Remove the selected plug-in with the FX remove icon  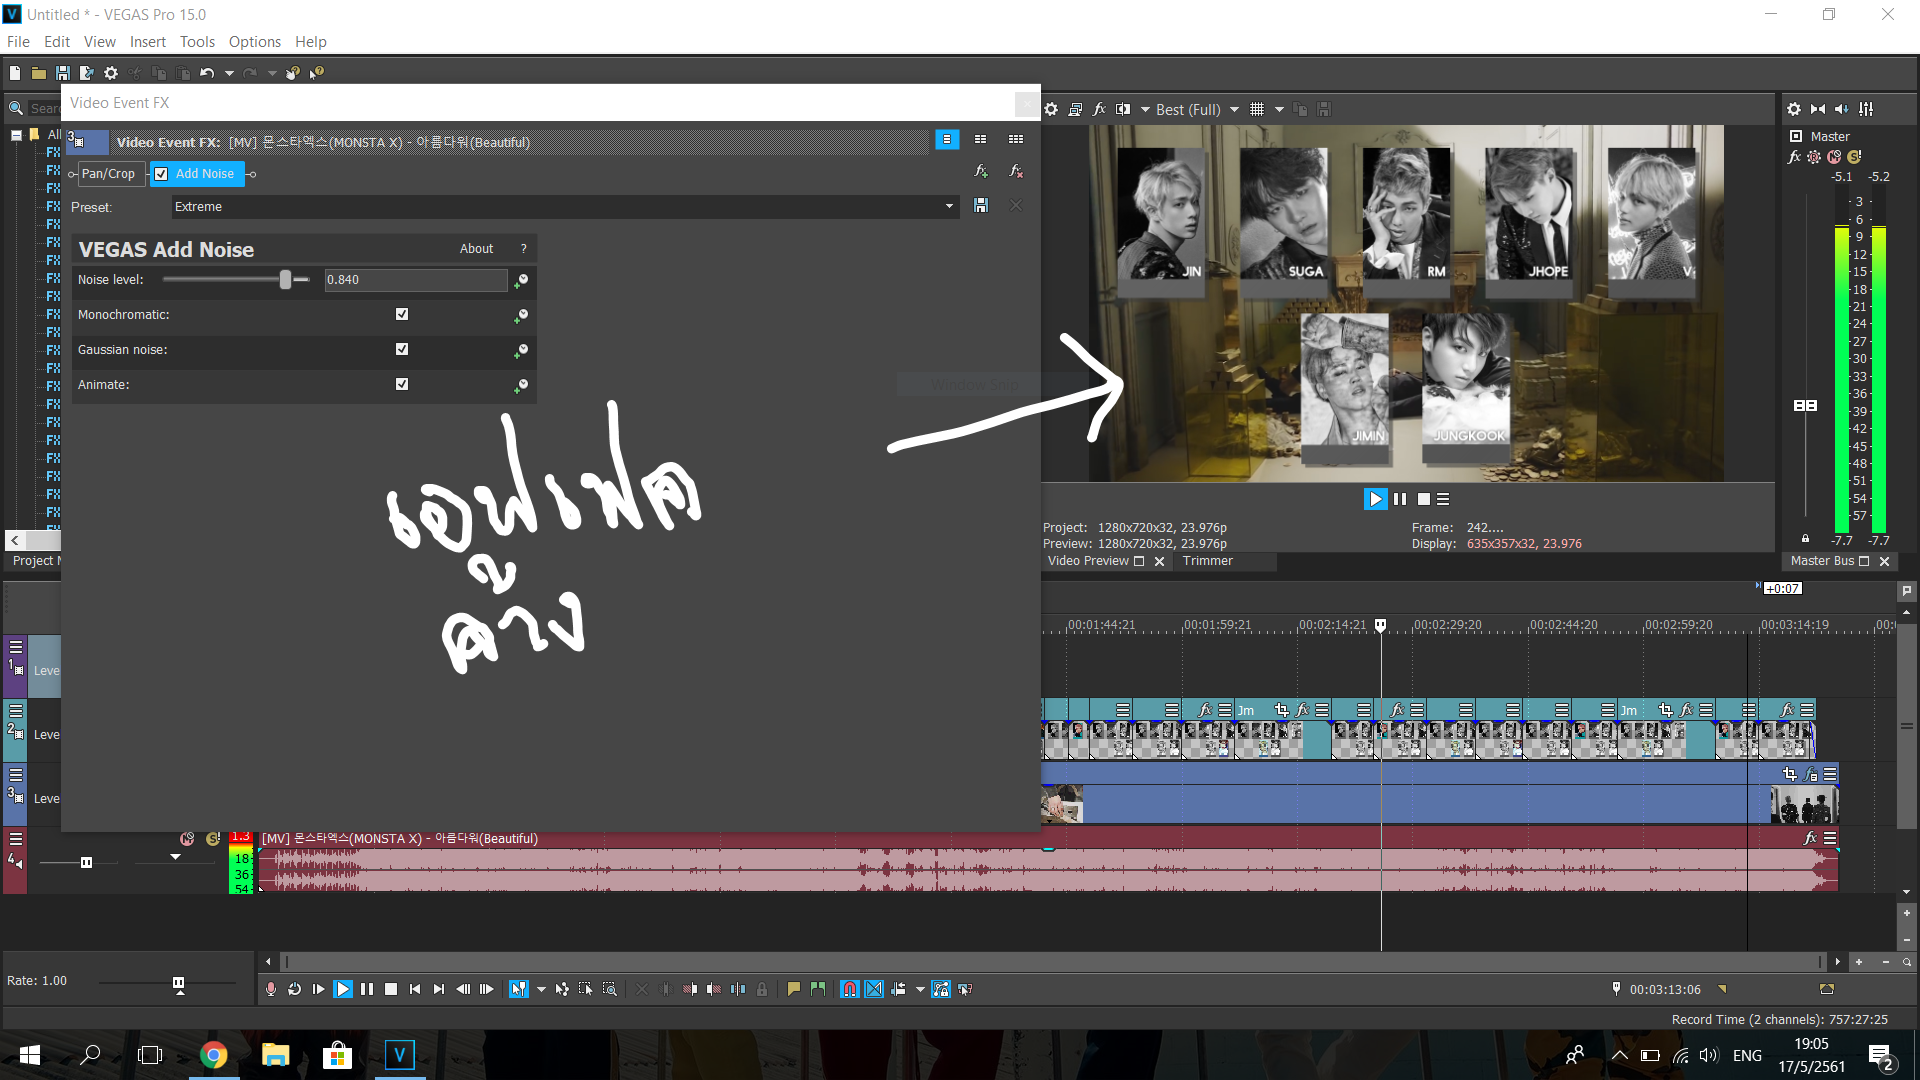(1016, 172)
